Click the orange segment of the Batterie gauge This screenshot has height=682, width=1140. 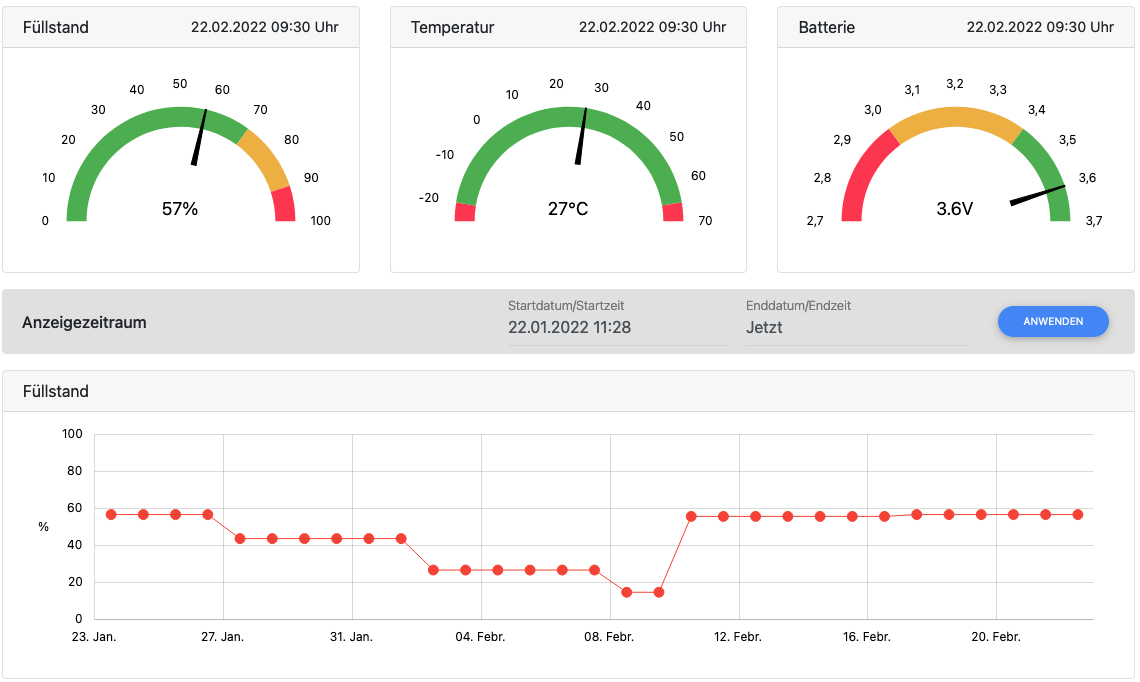coord(955,117)
